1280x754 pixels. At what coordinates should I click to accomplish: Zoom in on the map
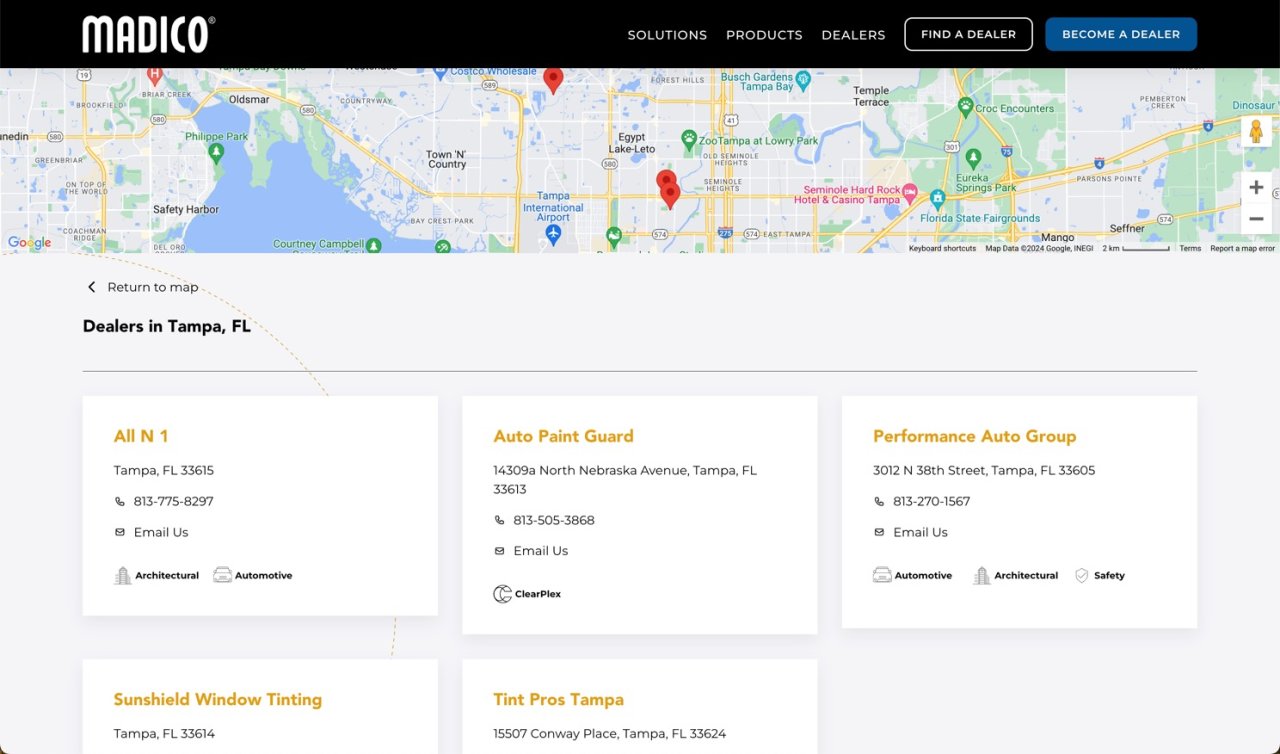click(1256, 187)
